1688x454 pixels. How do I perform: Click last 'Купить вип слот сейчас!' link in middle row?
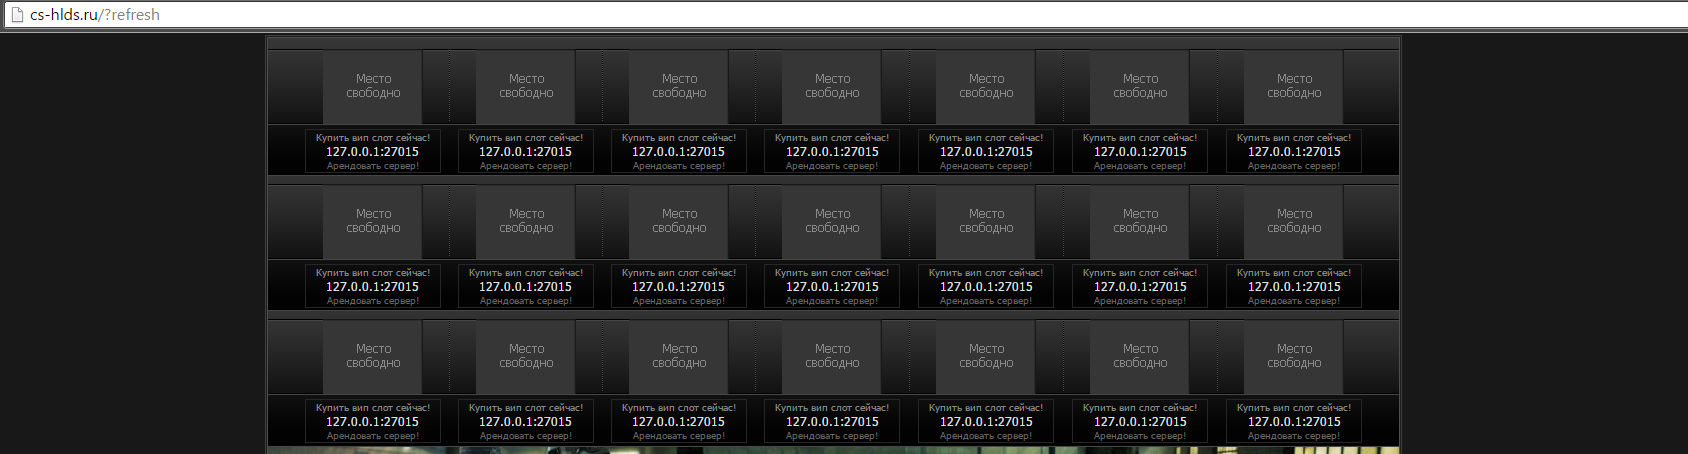(x=1294, y=273)
